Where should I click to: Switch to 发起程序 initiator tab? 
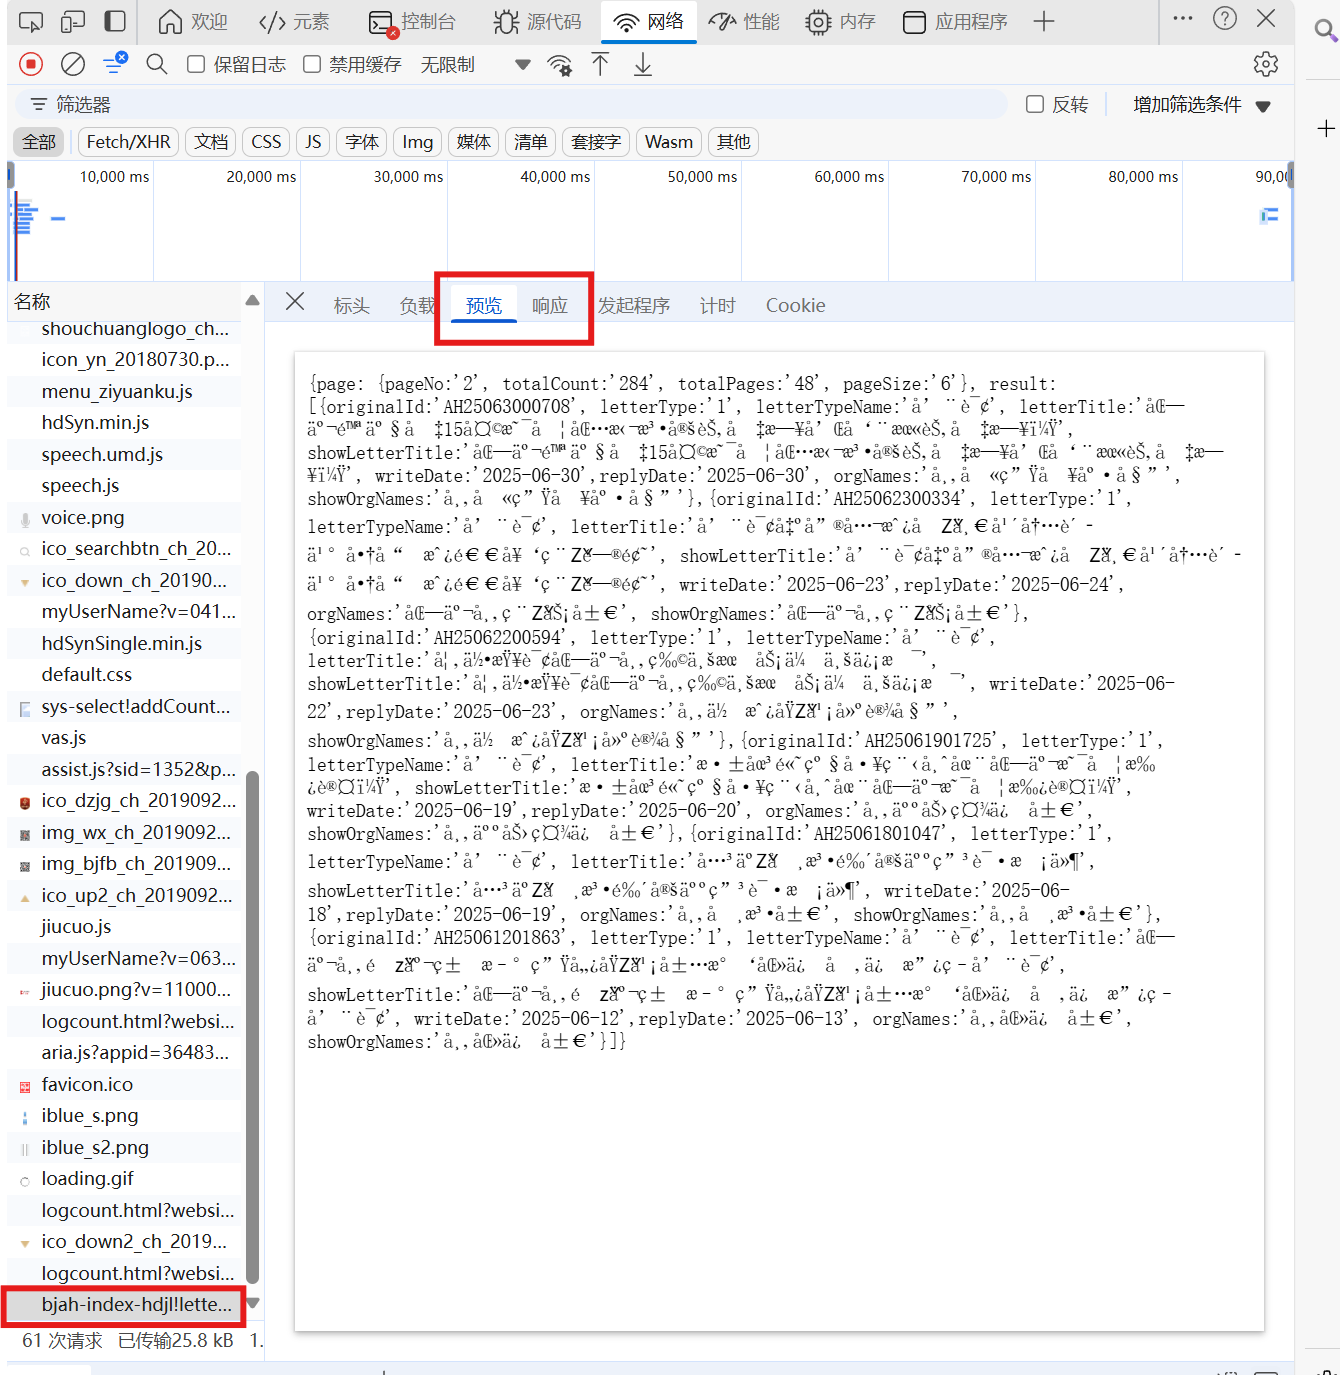(634, 305)
